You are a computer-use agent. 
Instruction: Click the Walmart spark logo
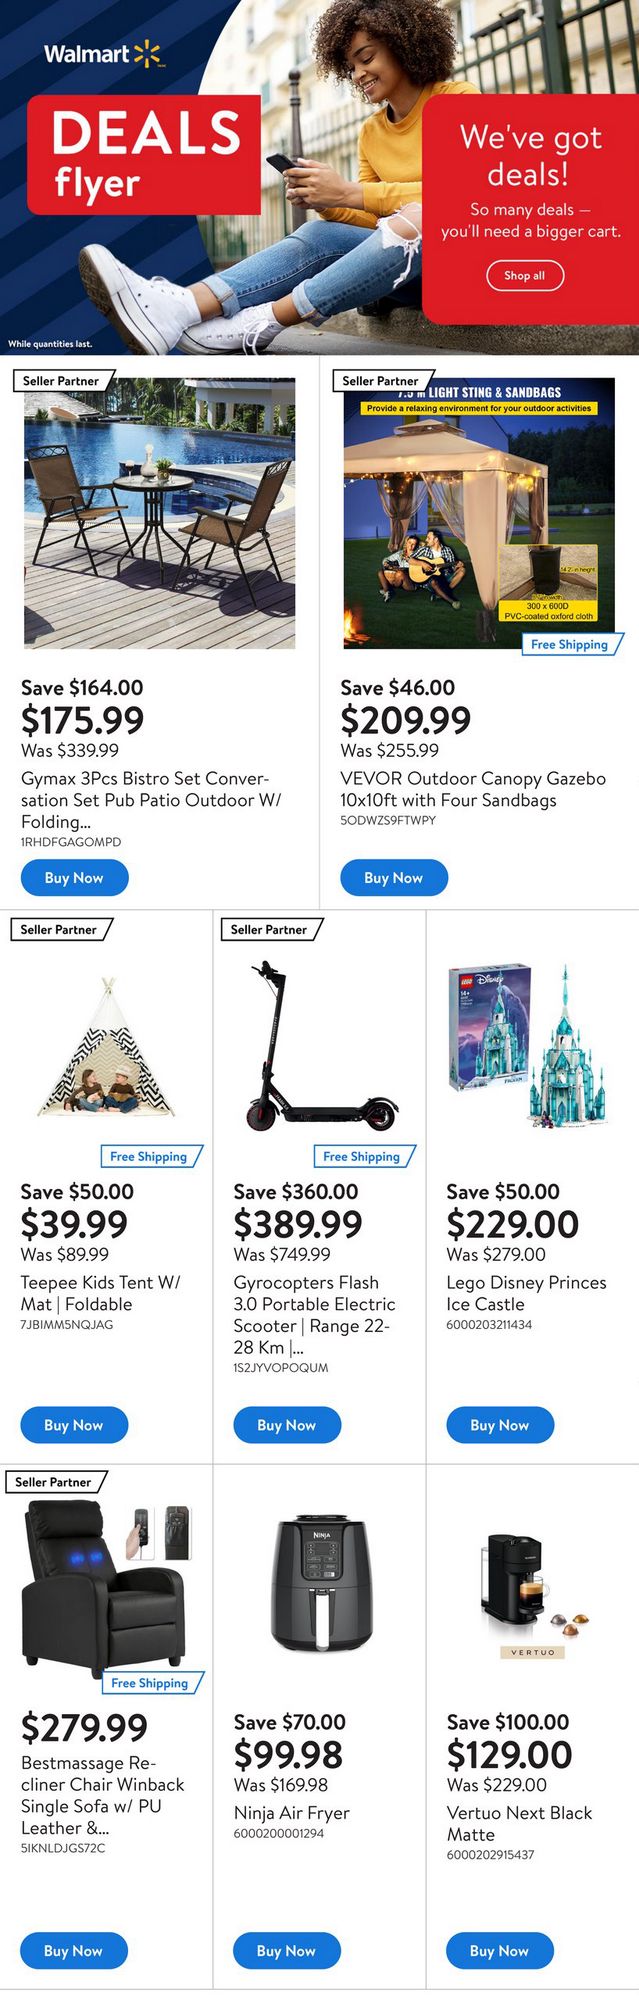147,54
